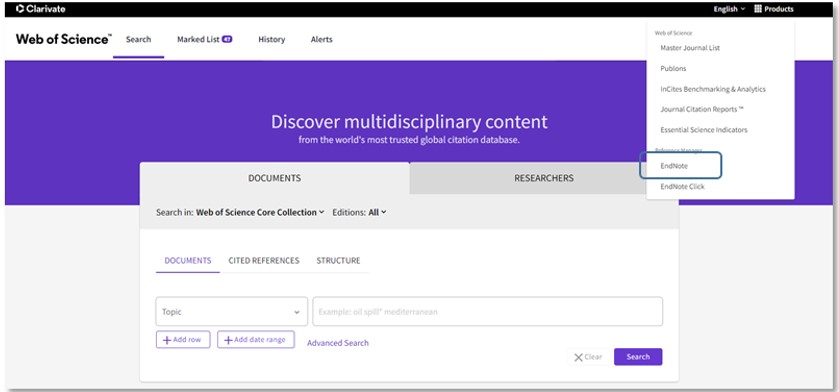The height and width of the screenshot is (392, 839).
Task: Open the Alerts page
Action: click(322, 39)
